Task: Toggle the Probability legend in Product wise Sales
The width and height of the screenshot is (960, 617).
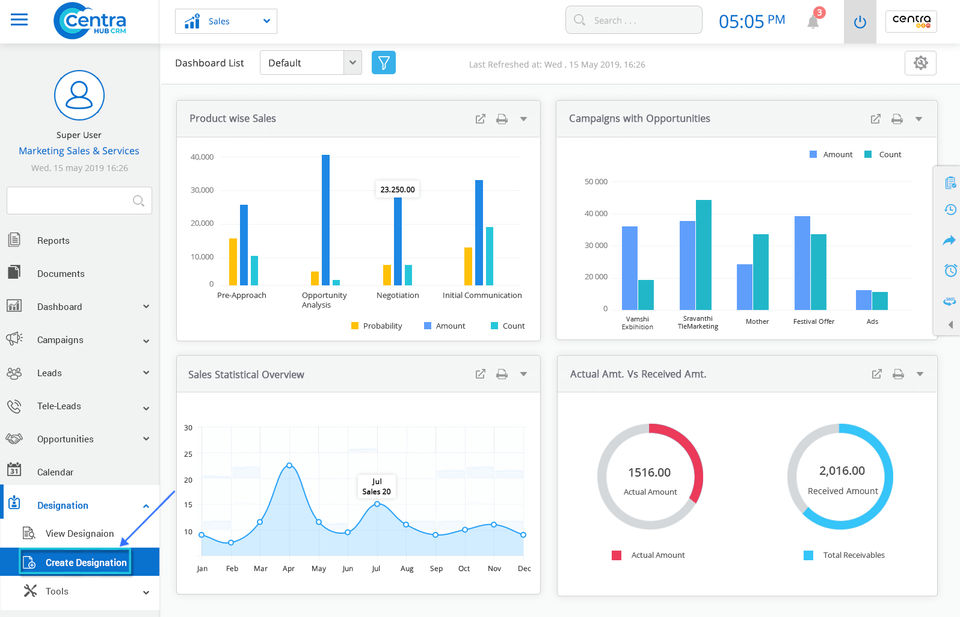Action: coord(376,326)
